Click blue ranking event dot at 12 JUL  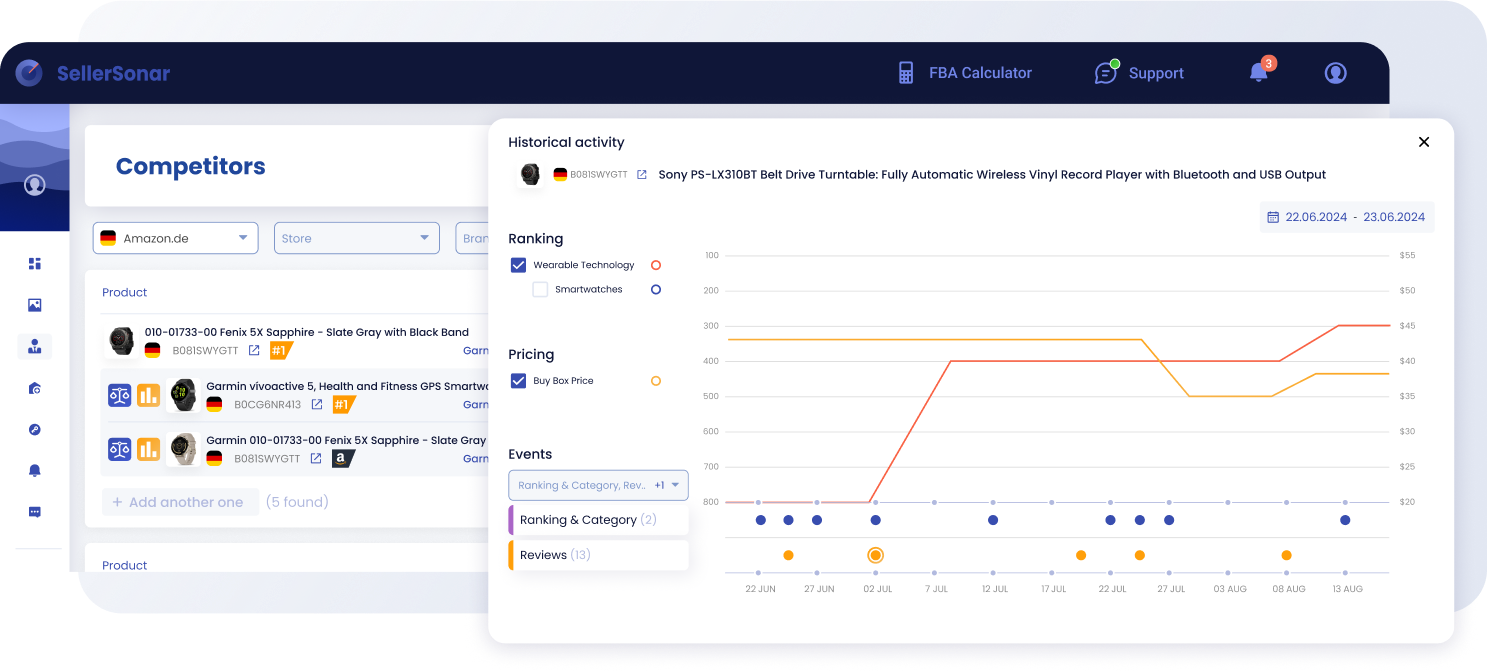pos(993,520)
